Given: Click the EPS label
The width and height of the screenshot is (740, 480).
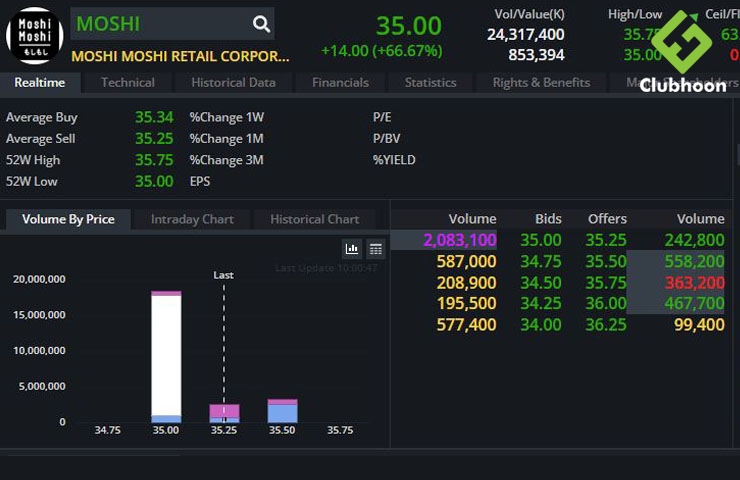Looking at the screenshot, I should point(200,181).
